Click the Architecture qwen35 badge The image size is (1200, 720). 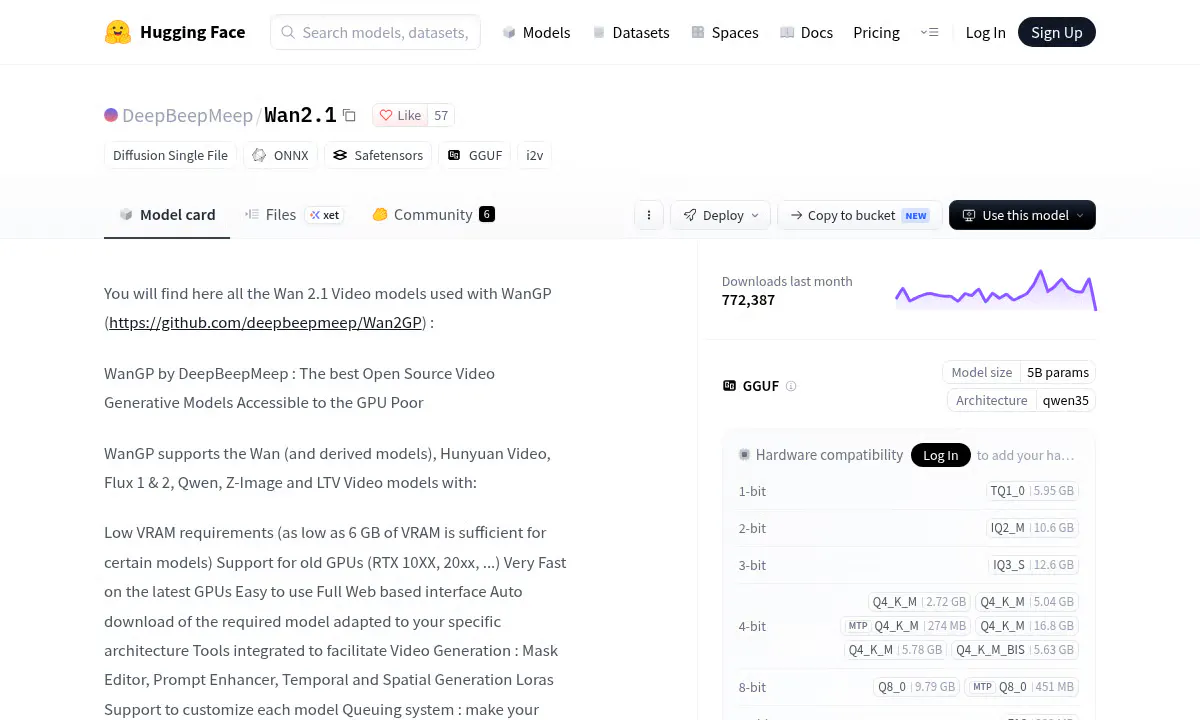coord(1021,400)
